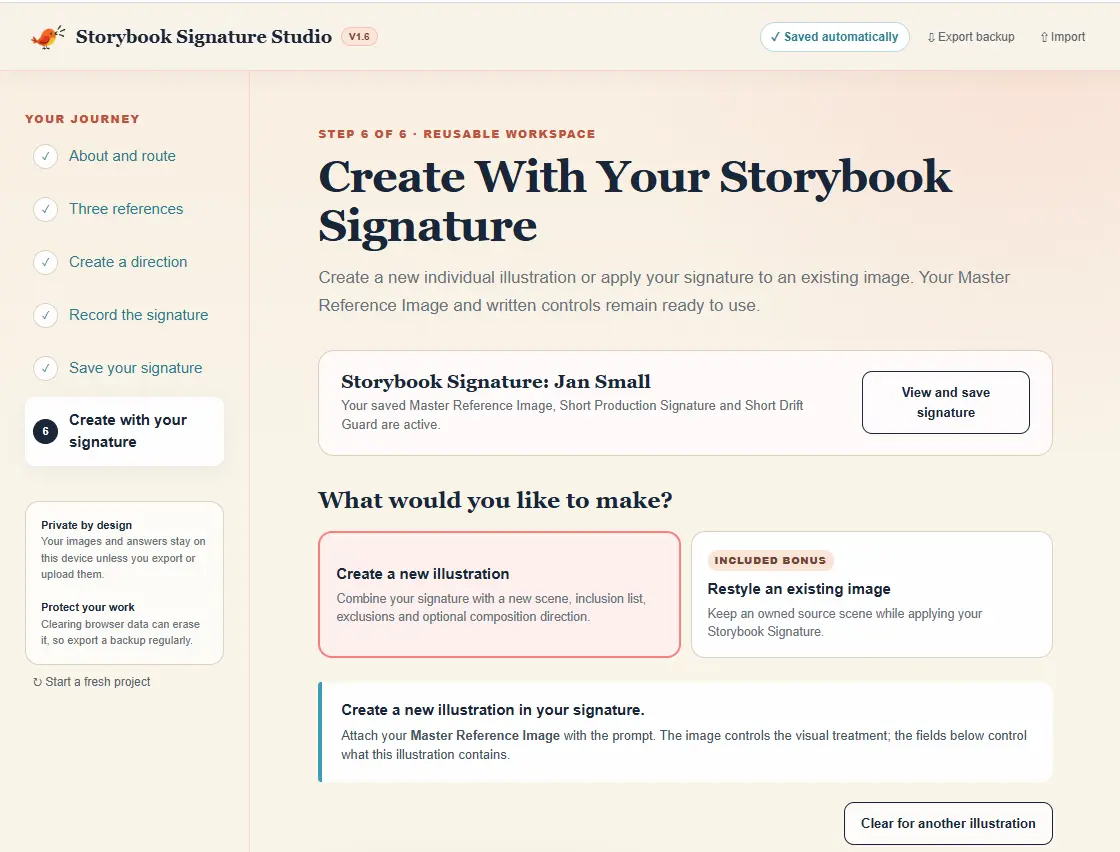Screen dimensions: 1120x852
Task: Click the What would you like to make? heading
Action: point(495,500)
